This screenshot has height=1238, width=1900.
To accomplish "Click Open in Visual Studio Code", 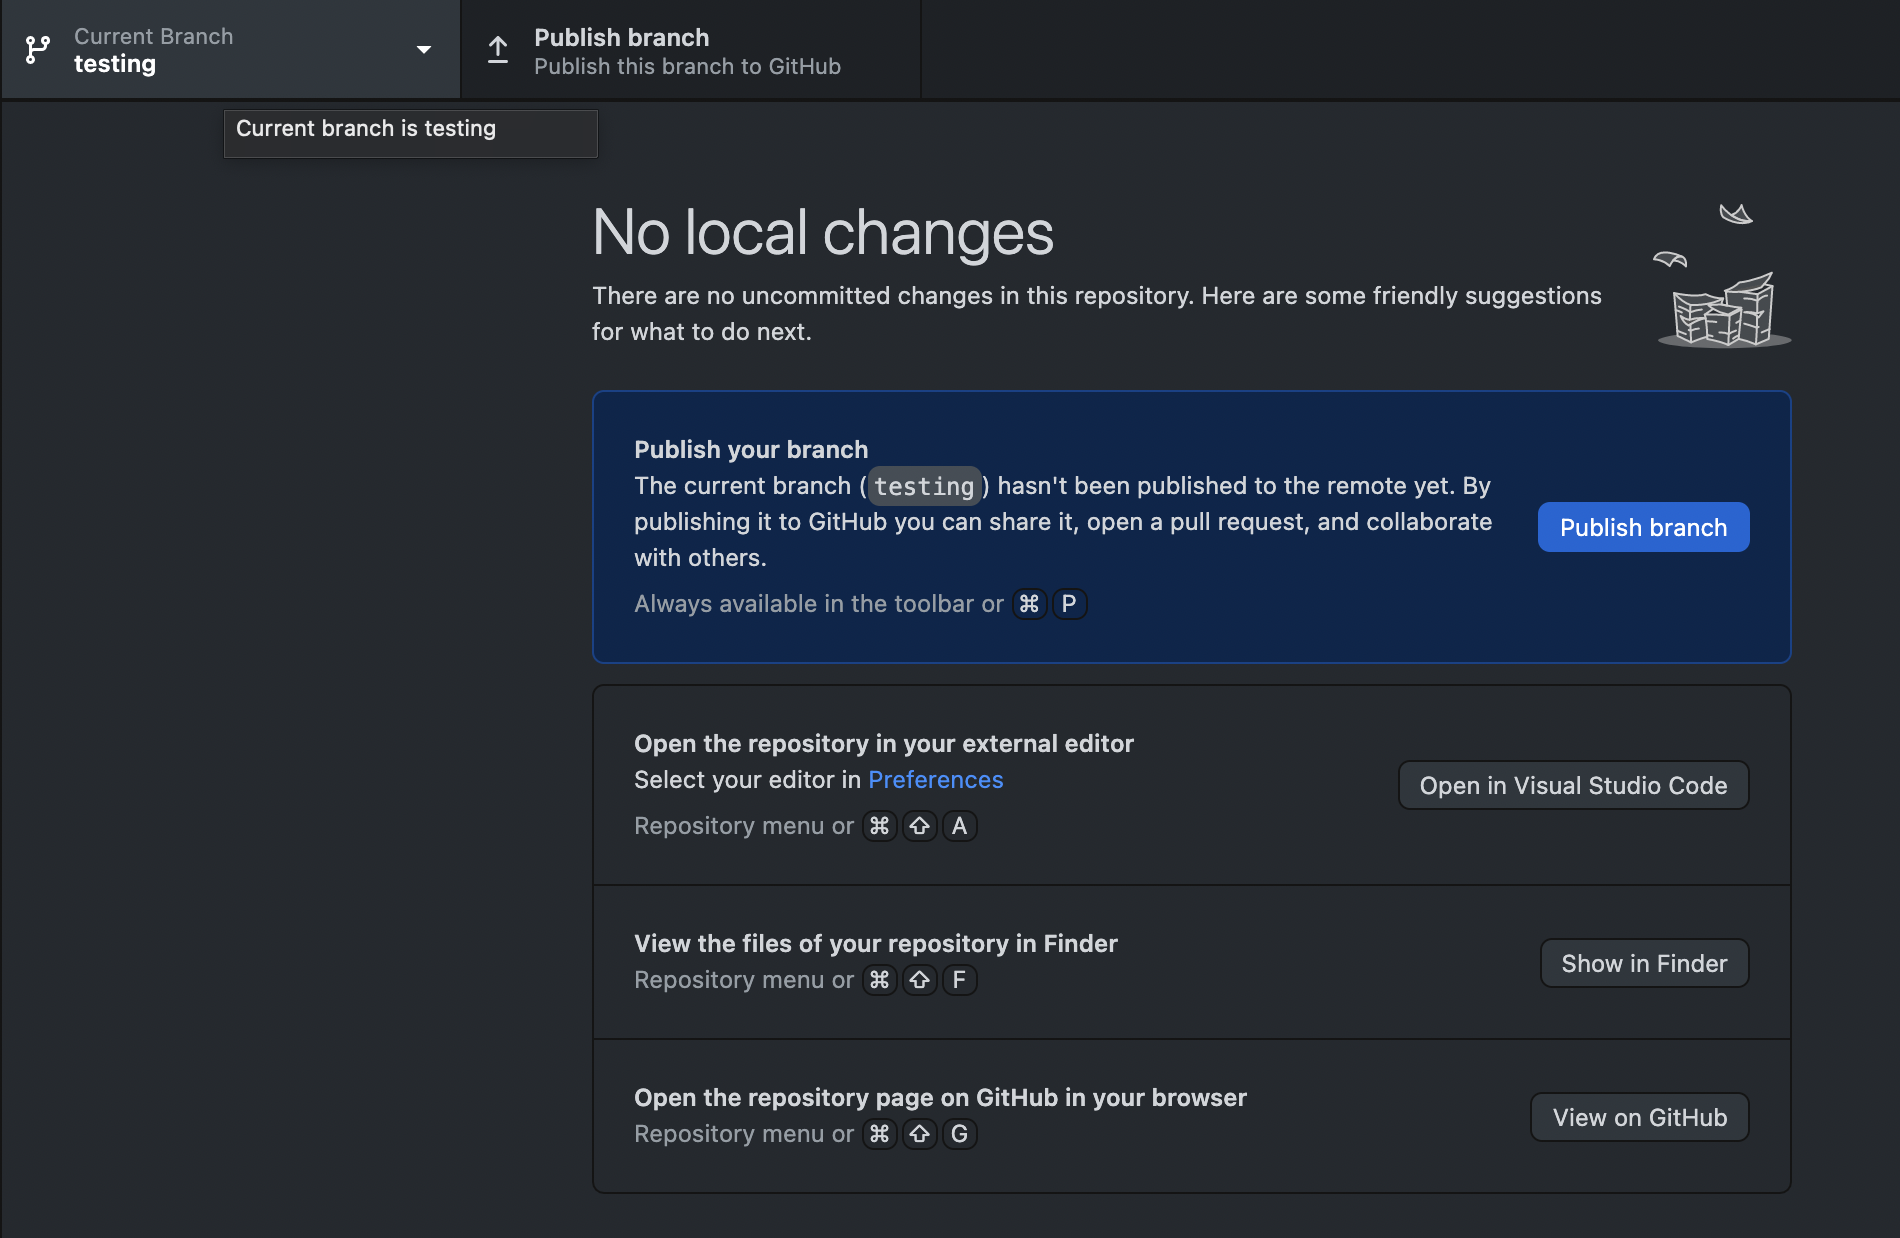I will click(1573, 785).
